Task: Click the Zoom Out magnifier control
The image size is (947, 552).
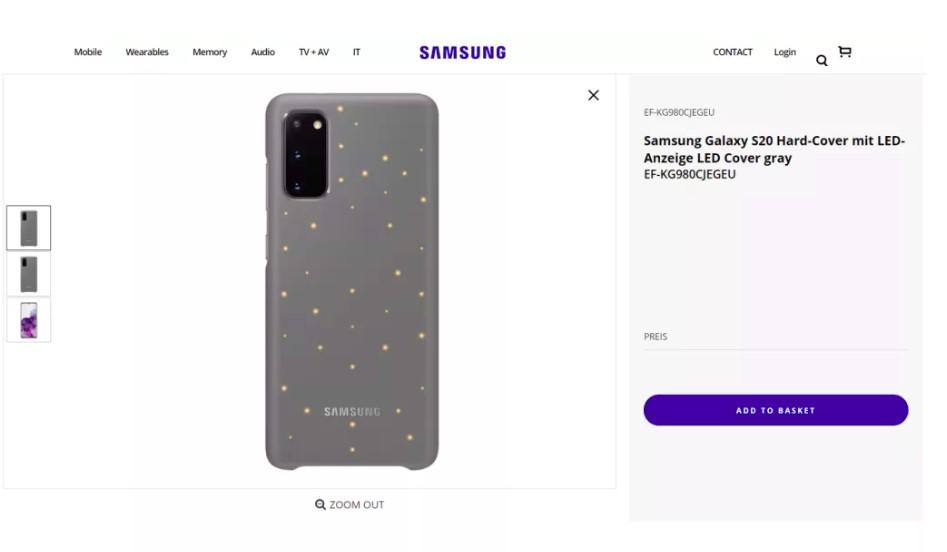Action: pyautogui.click(x=350, y=505)
